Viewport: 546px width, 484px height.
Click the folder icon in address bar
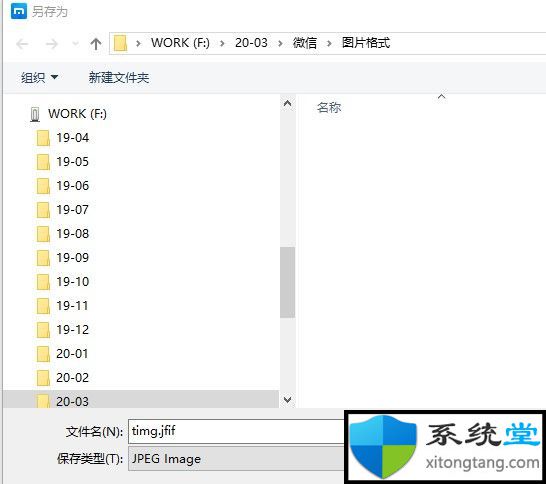tap(120, 43)
